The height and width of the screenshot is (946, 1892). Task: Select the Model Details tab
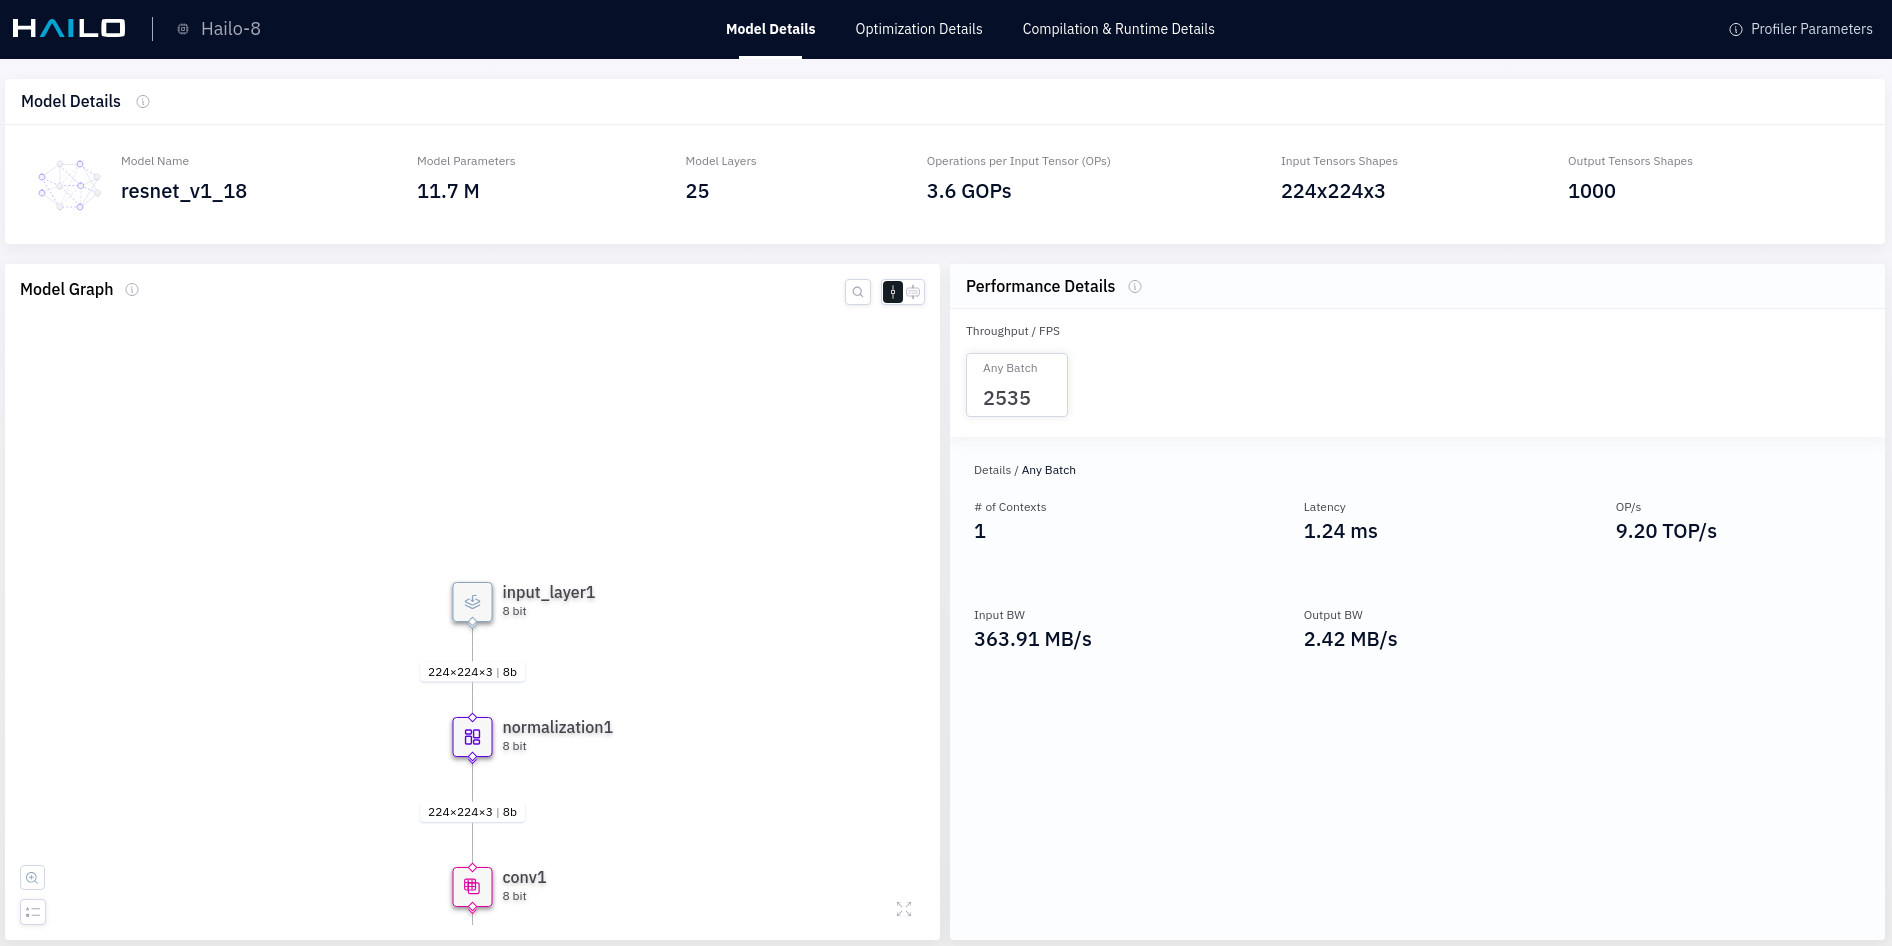(x=770, y=29)
